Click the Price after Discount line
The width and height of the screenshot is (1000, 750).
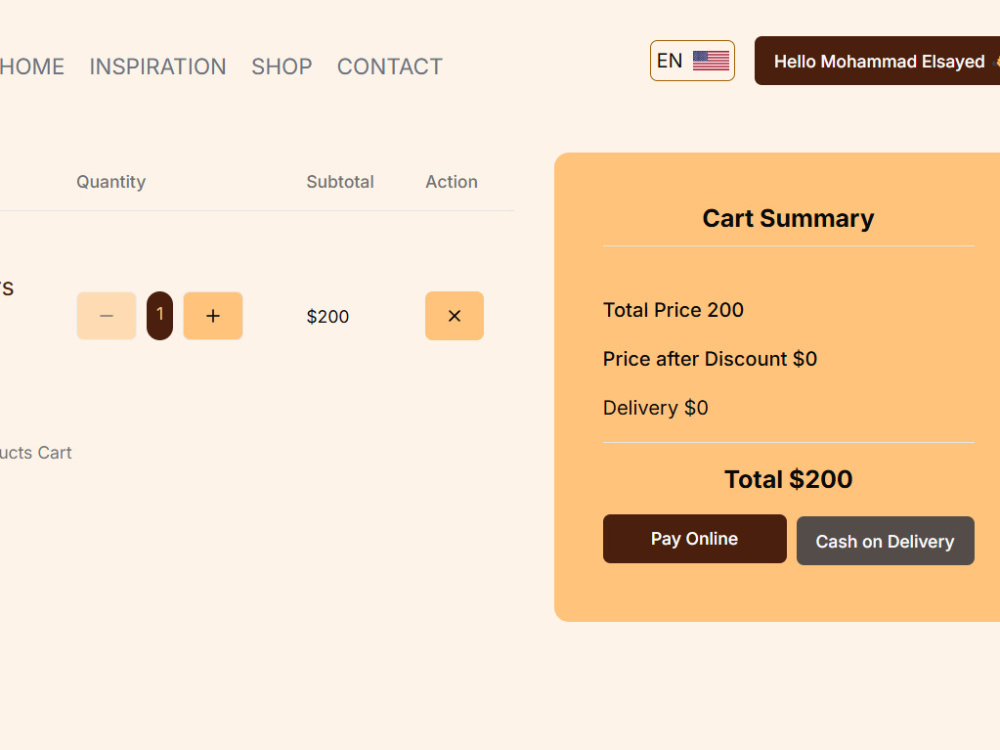(710, 359)
